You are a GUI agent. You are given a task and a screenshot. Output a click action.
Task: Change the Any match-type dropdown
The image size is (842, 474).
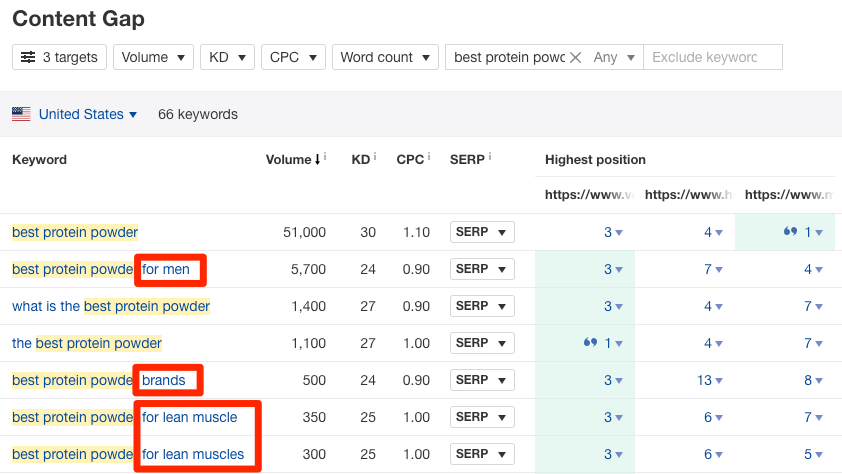(614, 58)
